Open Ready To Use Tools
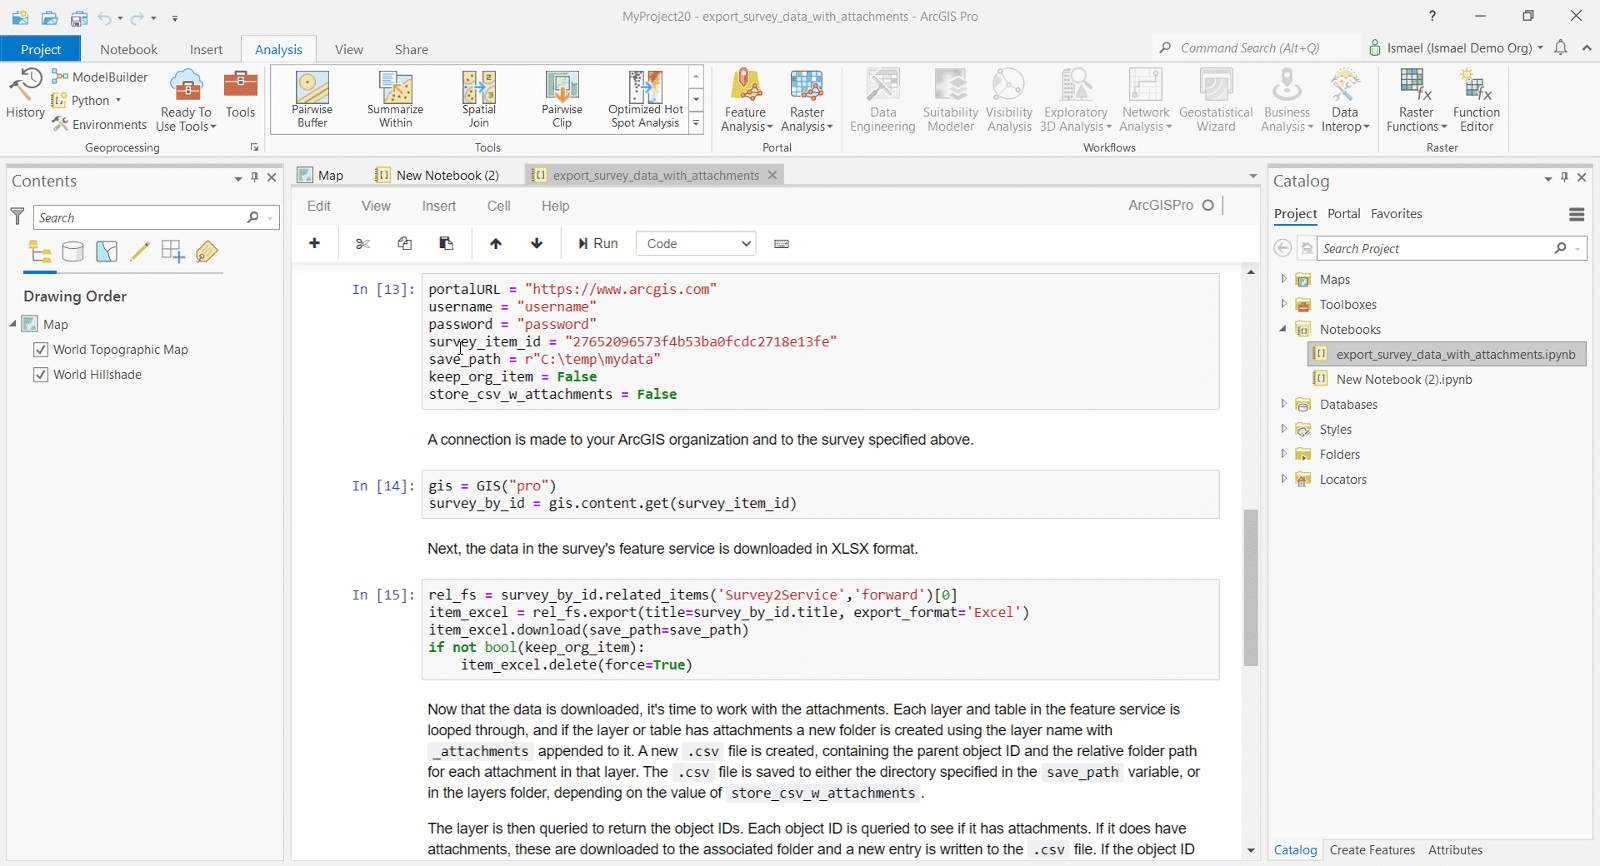 186,100
